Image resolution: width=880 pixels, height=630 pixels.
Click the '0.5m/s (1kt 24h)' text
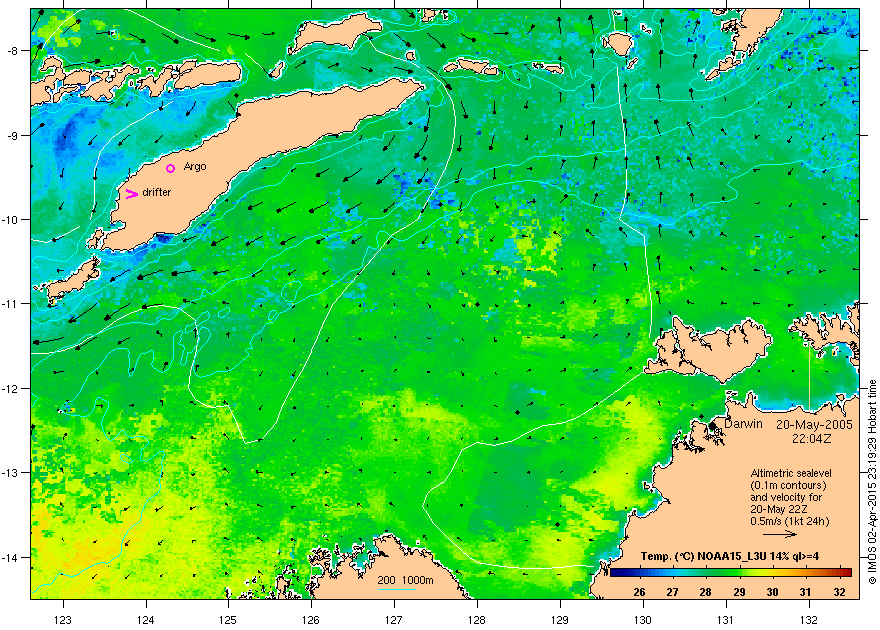click(790, 522)
